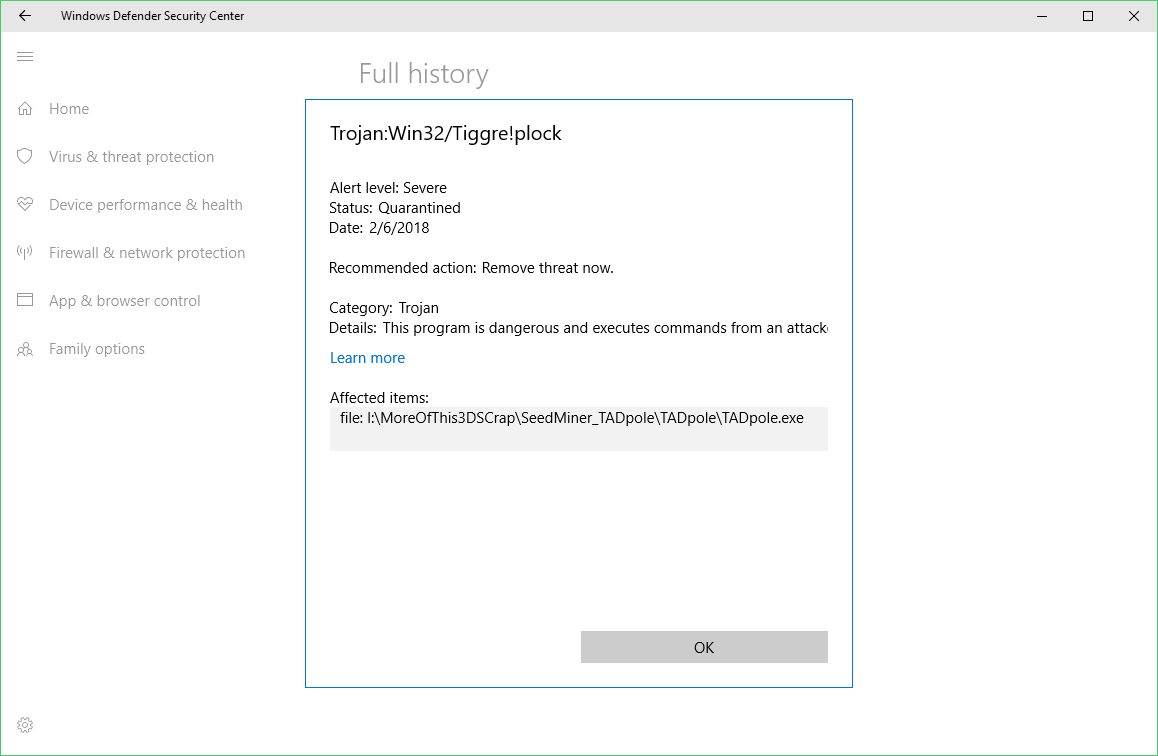The height and width of the screenshot is (756, 1158).
Task: Click the Trojan:Win32/Tiggre!plock threat title
Action: (x=446, y=133)
